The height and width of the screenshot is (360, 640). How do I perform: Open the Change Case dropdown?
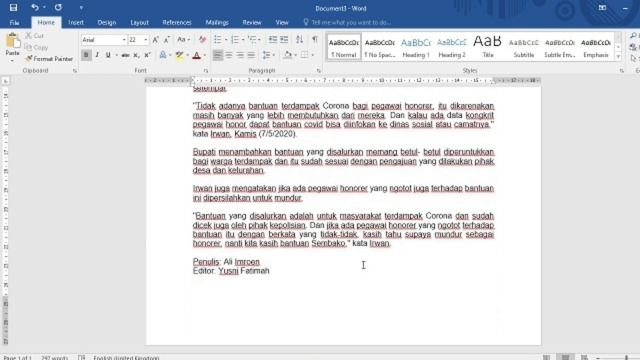click(183, 40)
